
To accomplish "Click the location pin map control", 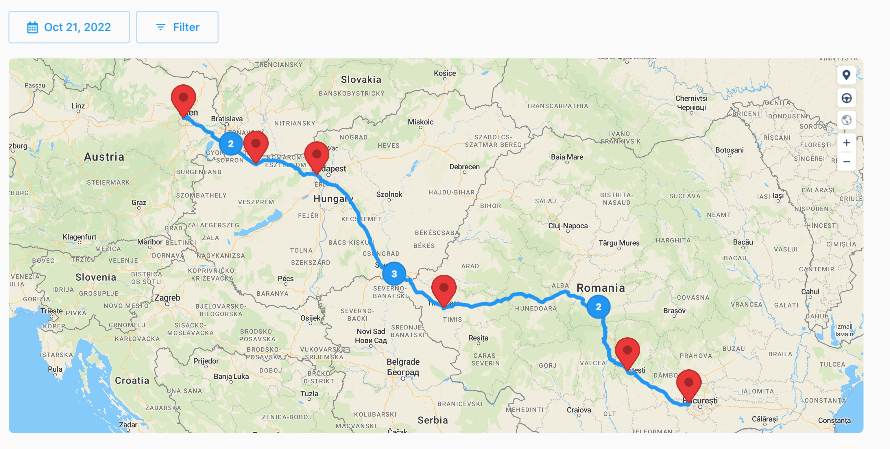I will click(846, 75).
